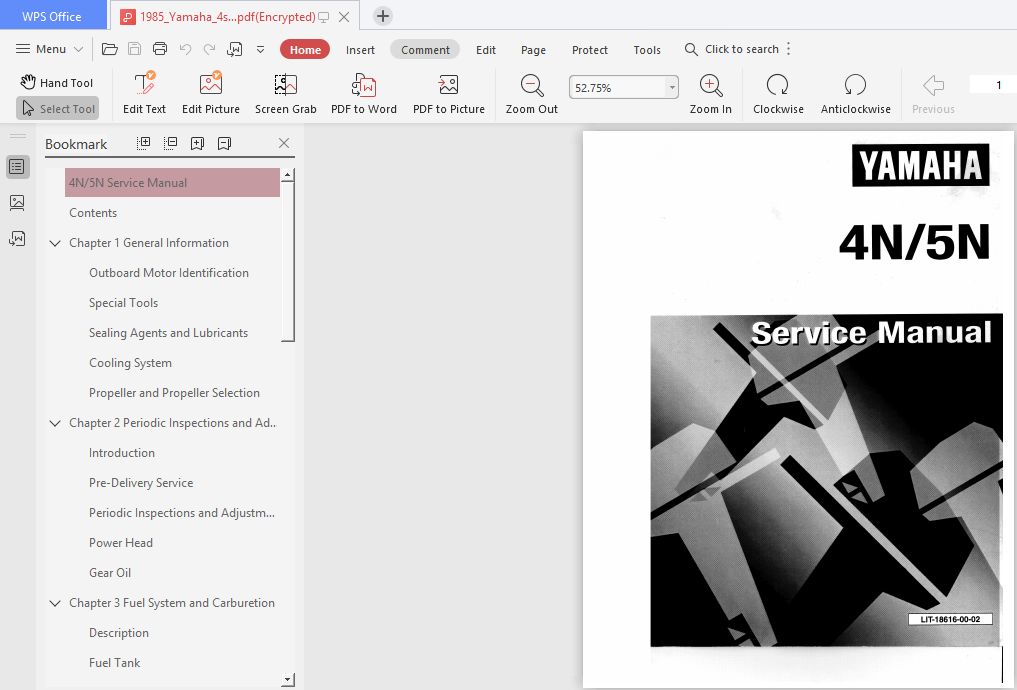This screenshot has width=1017, height=690.
Task: Collapse Chapter 1 General Information
Action: (x=55, y=243)
